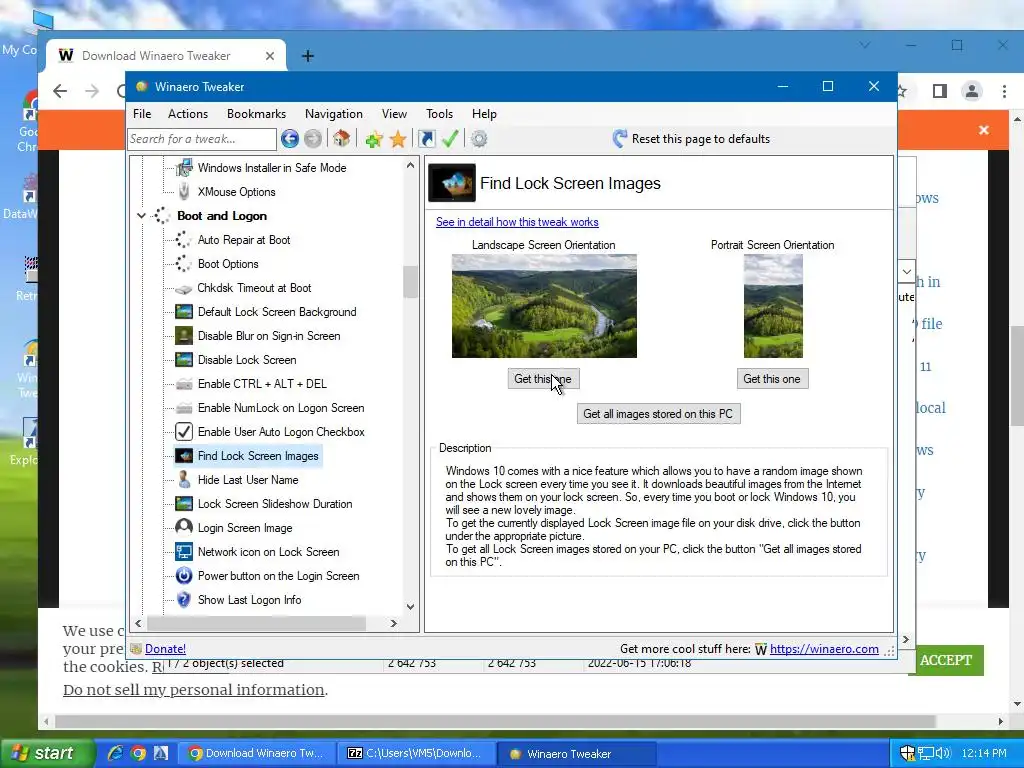Click in the Search for a tweak field
Image resolution: width=1024 pixels, height=768 pixels.
(x=202, y=138)
